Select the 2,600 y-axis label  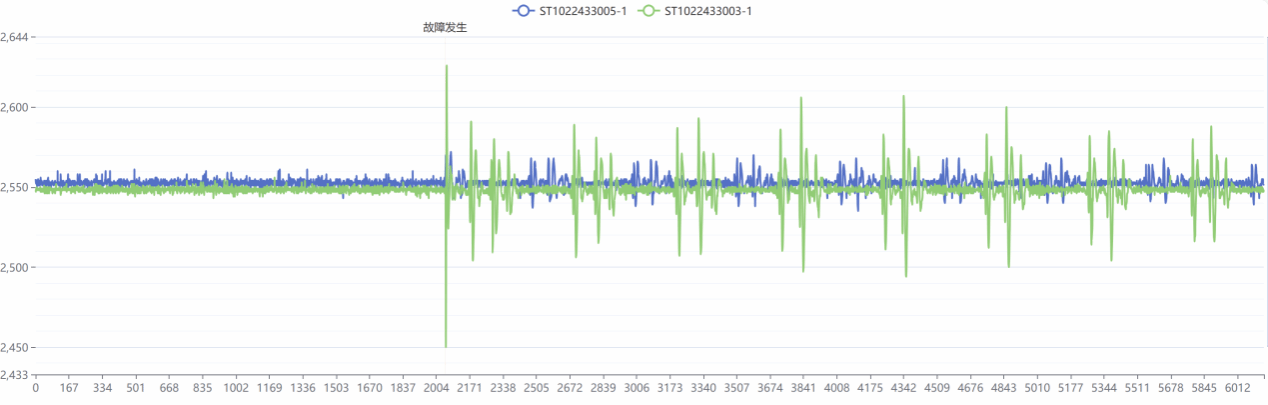click(x=15, y=107)
